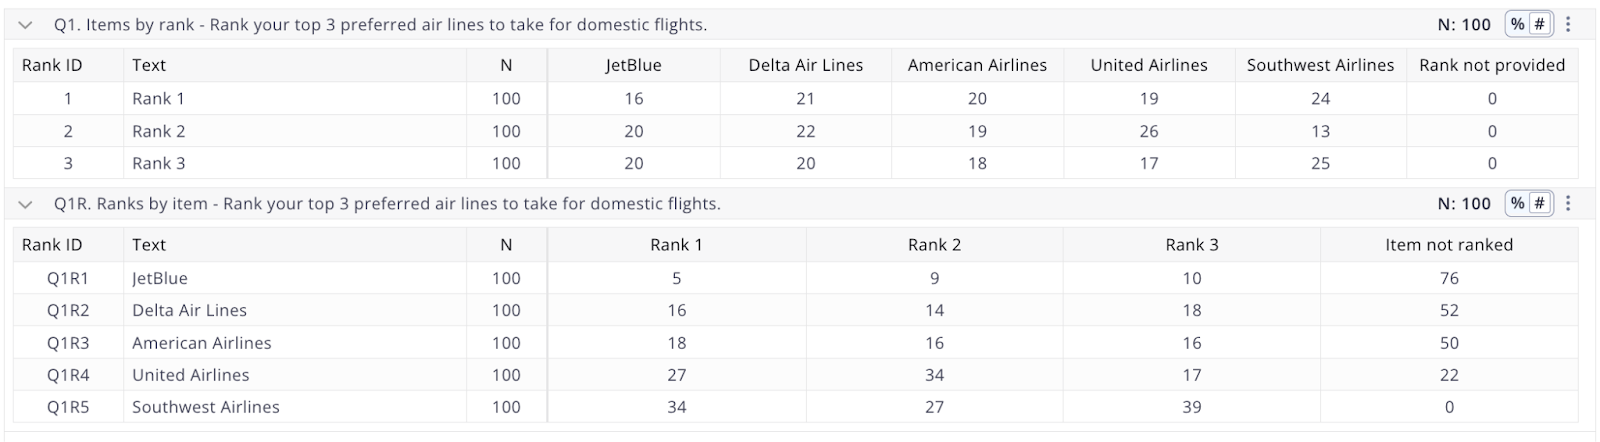Click the Rank 2 column header in Q1R
Viewport: 1600px width, 442px height.
(x=934, y=245)
